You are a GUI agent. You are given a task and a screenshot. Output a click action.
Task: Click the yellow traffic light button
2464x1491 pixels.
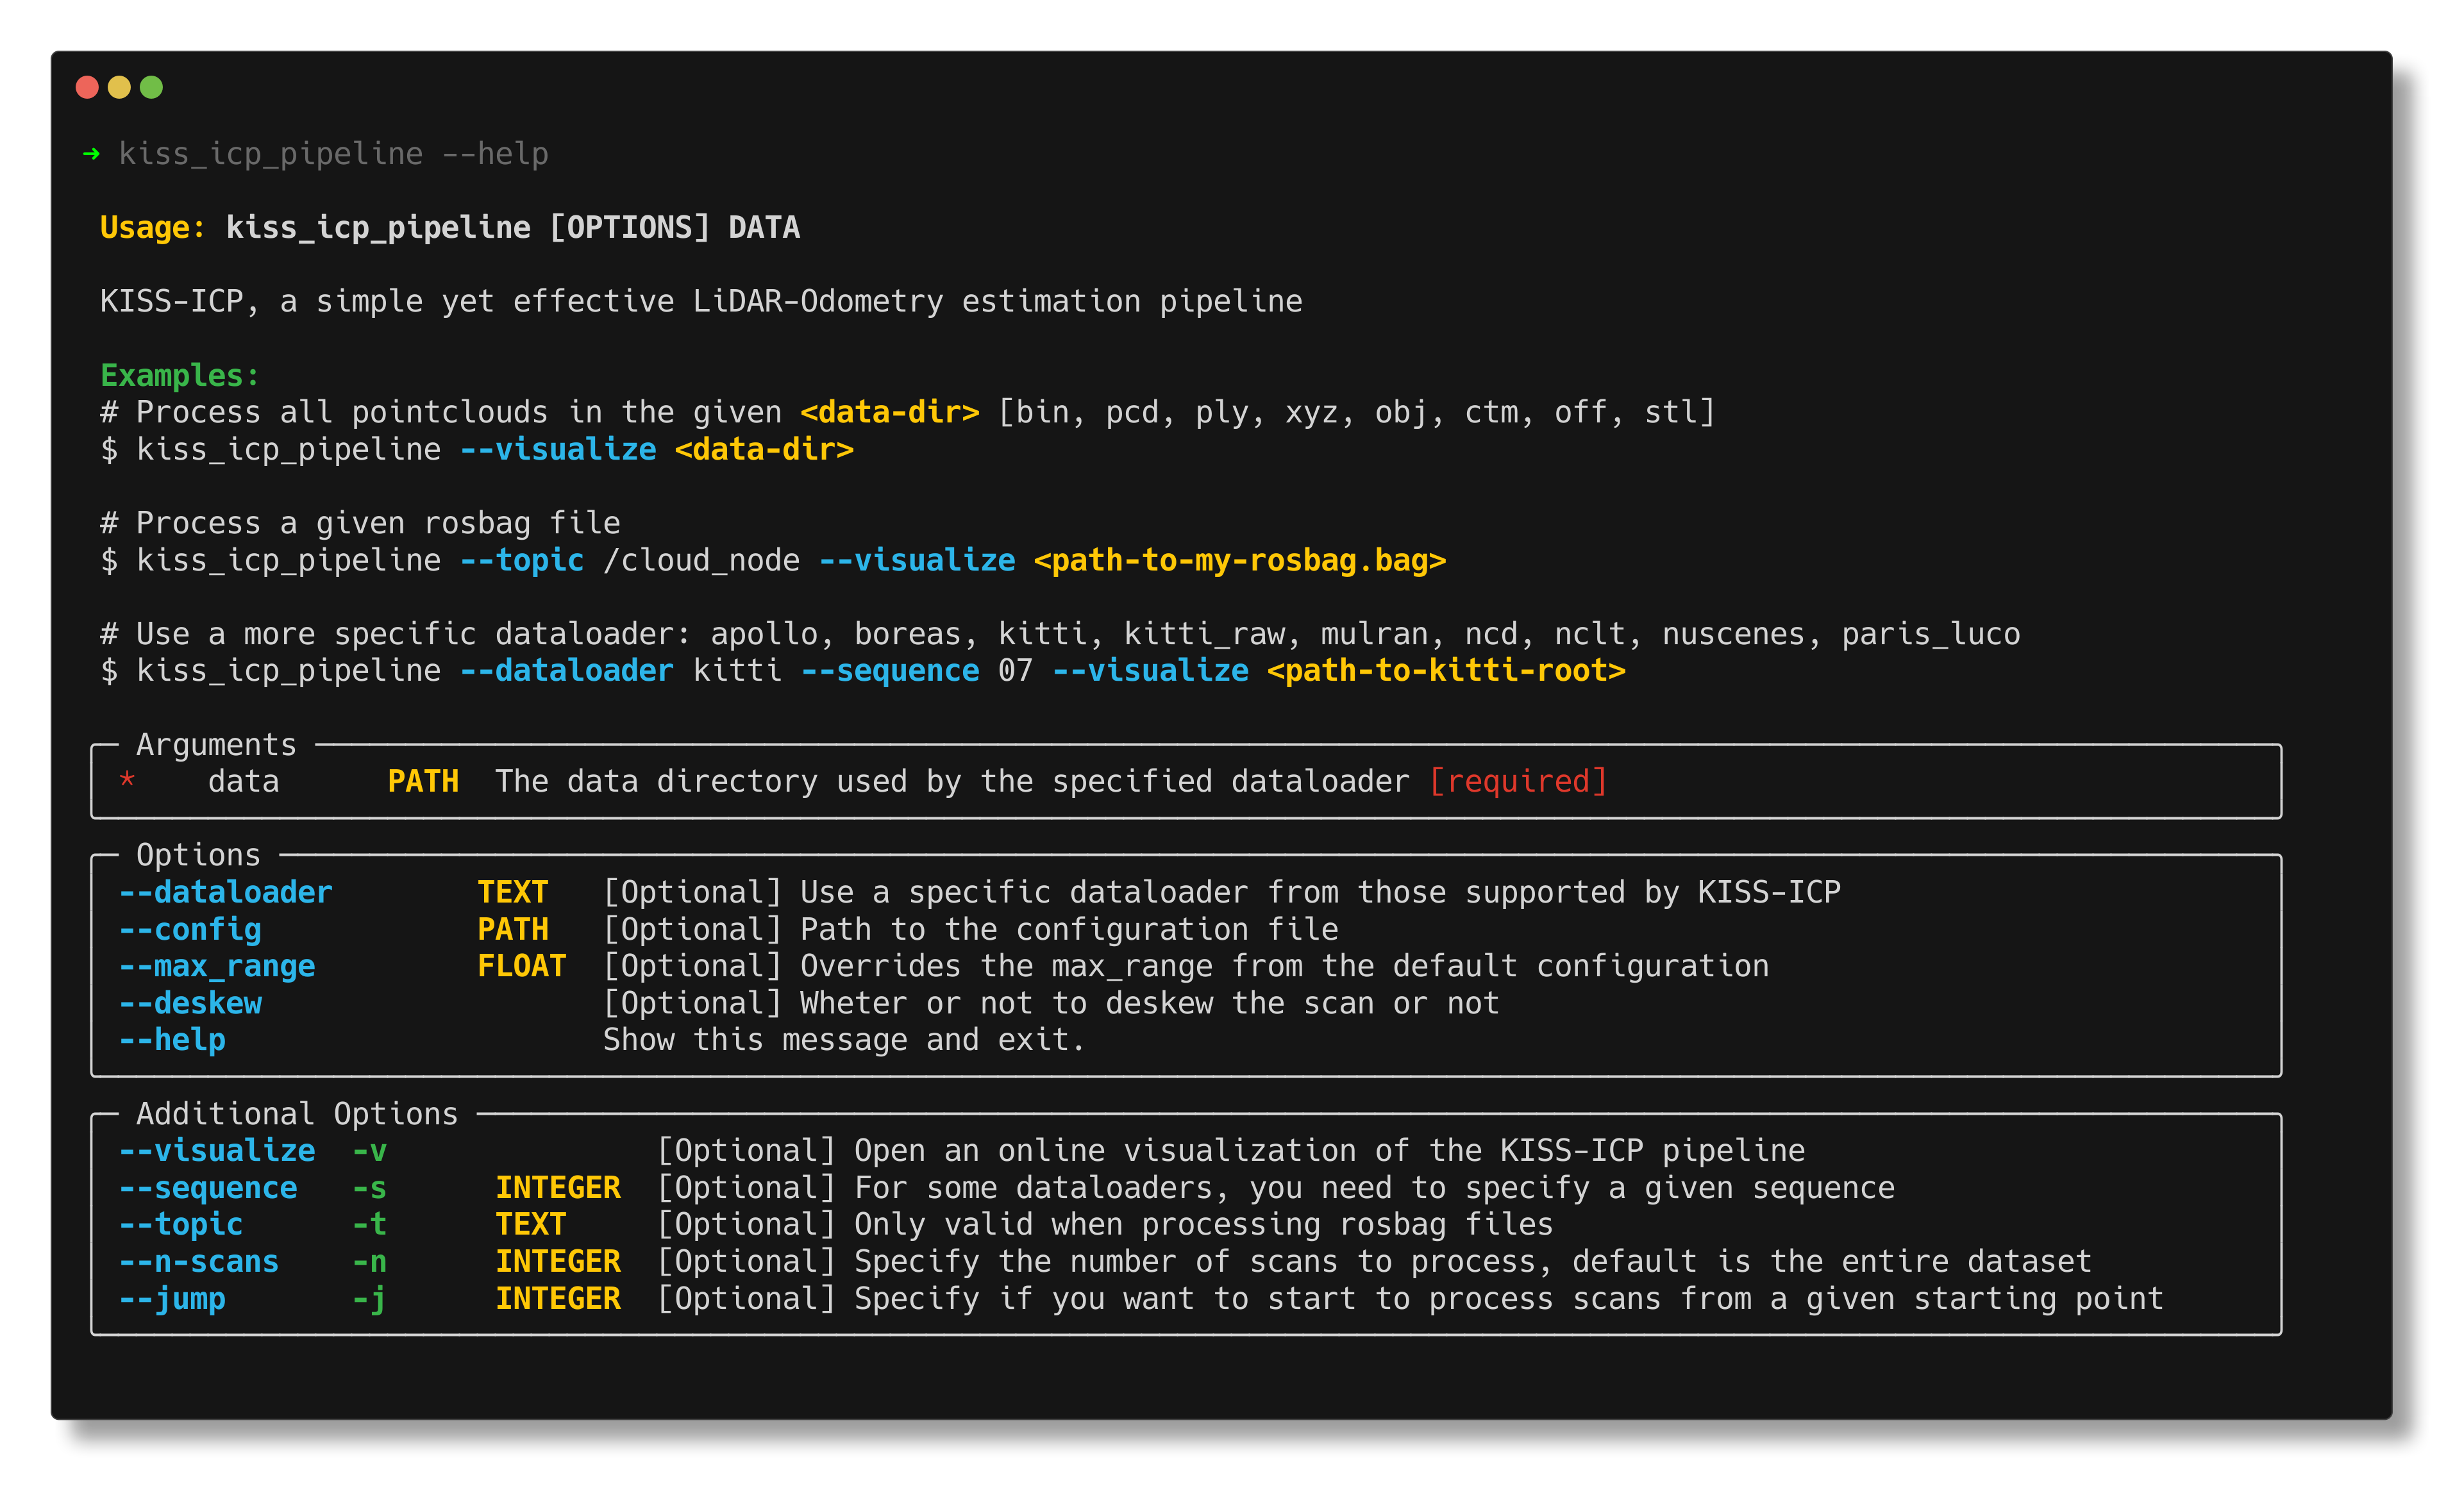click(119, 88)
